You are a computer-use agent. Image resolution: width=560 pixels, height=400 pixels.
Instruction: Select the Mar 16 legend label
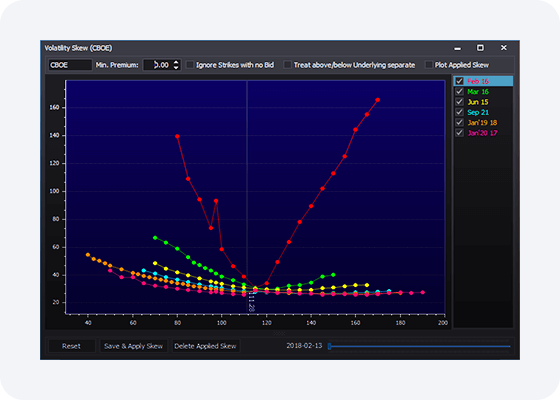[x=478, y=91]
